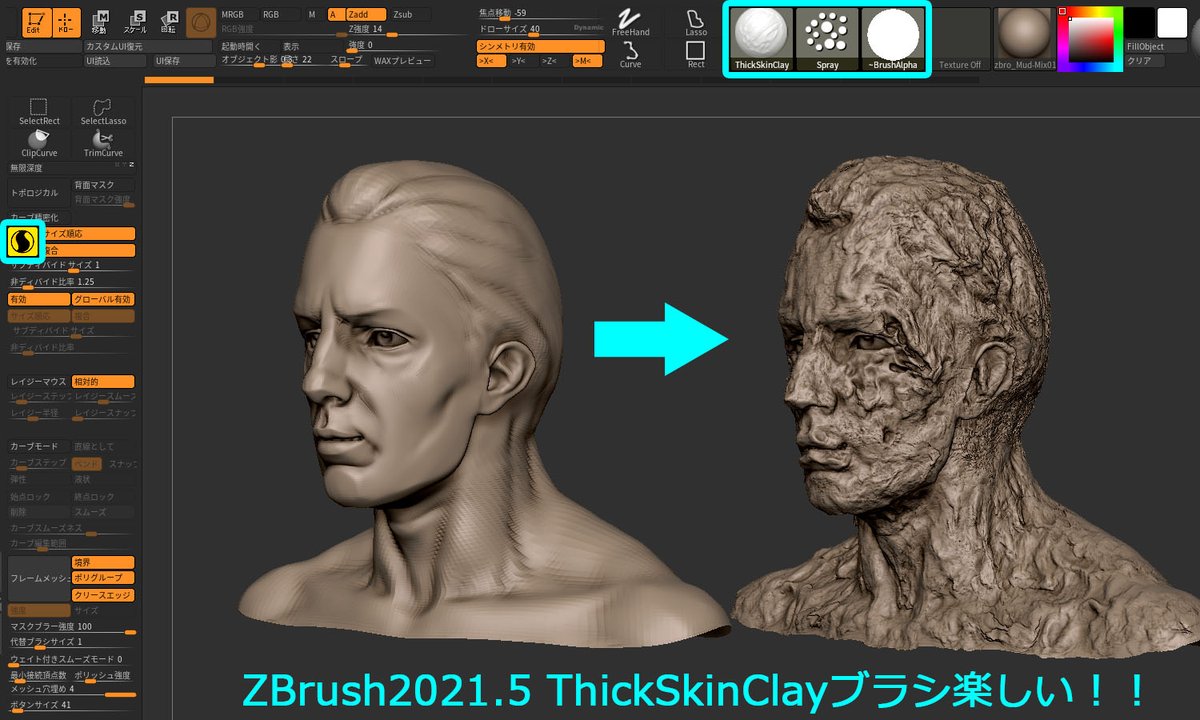The width and height of the screenshot is (1200, 720).
Task: Adjust the ドローサイズ 40 slider
Action: pyautogui.click(x=540, y=30)
